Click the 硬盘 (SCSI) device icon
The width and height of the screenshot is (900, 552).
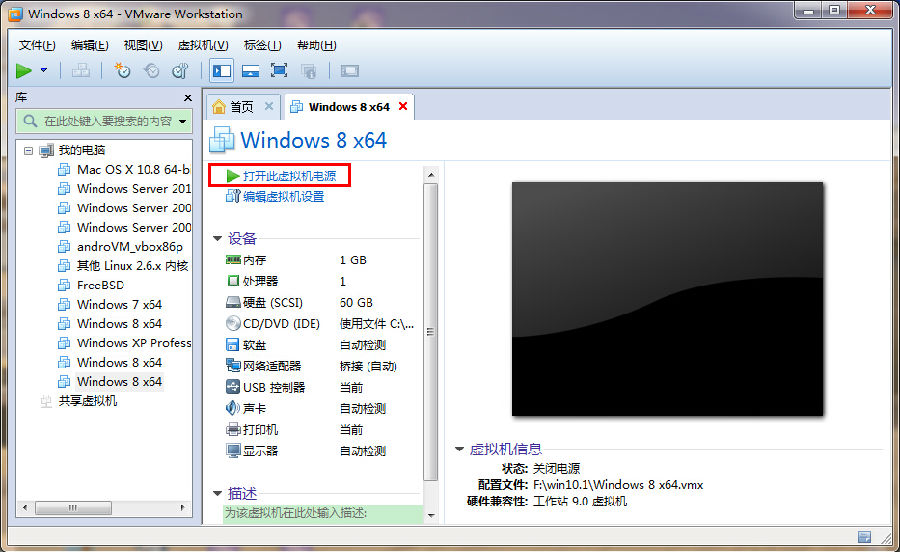tap(233, 303)
